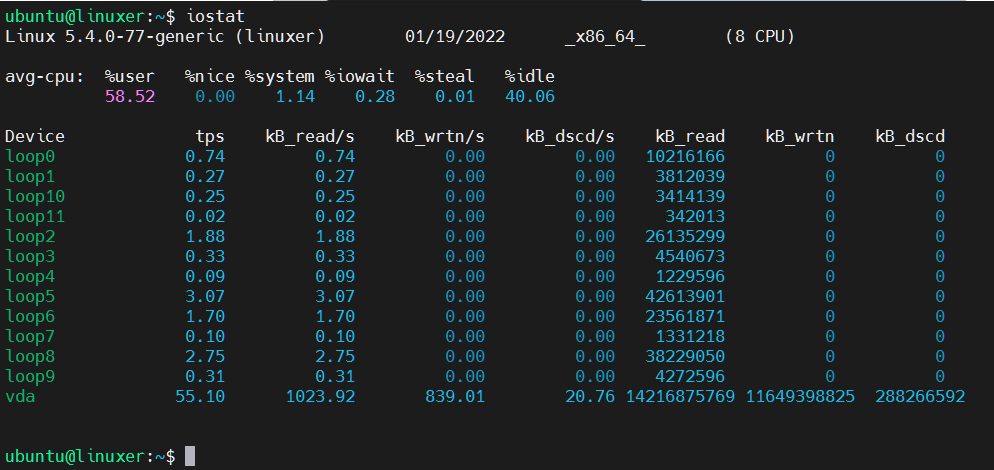
Task: Click loop11's kB_read value 342013
Action: pos(695,216)
